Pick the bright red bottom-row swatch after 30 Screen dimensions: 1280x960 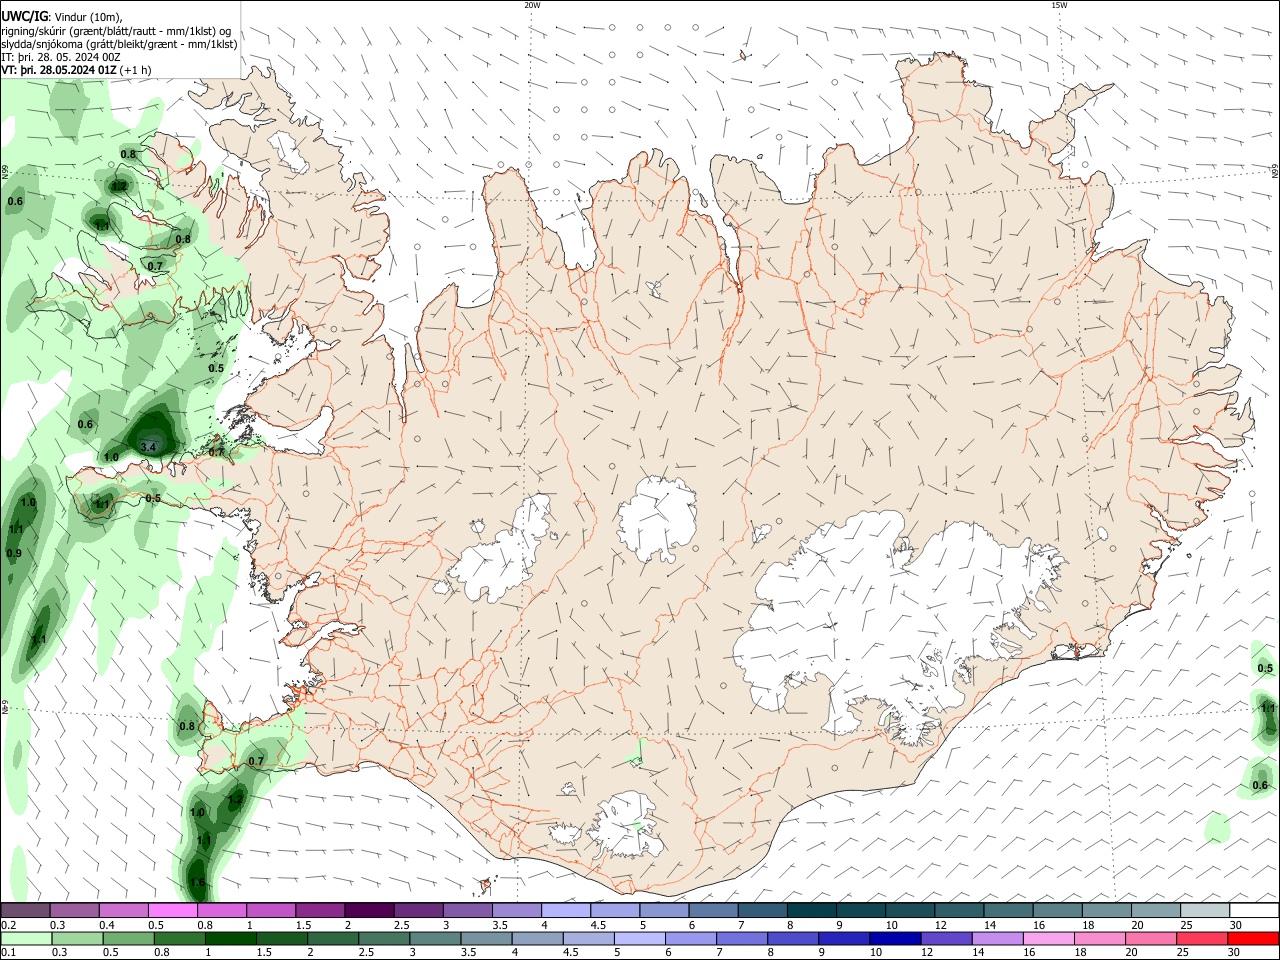pyautogui.click(x=1252, y=938)
